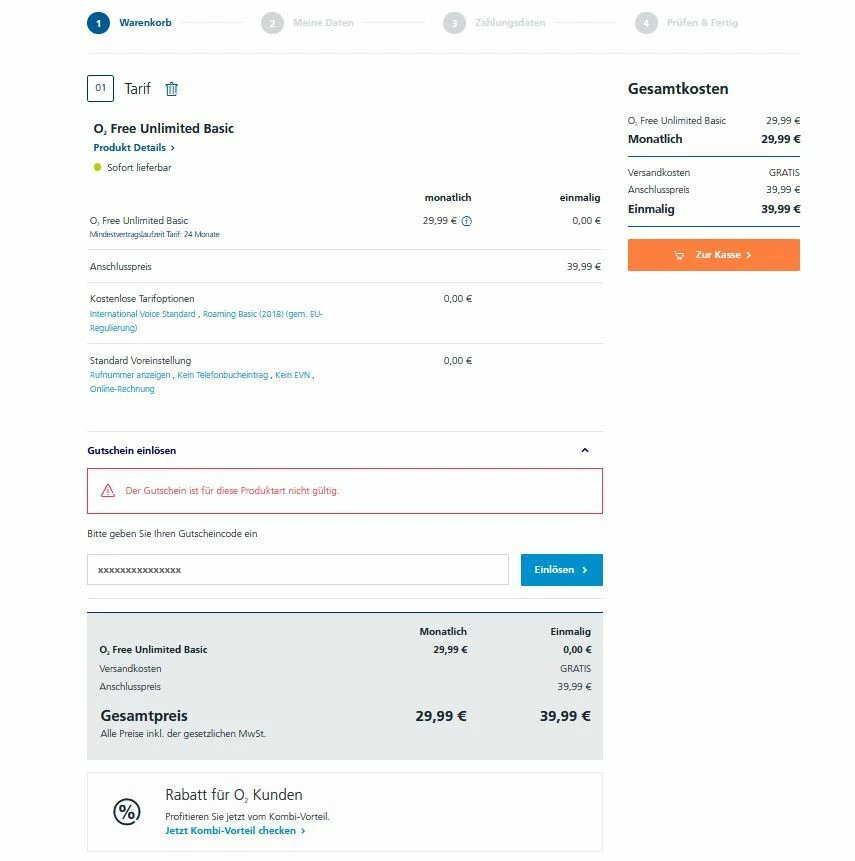Open International Voice Standard link

143,314
